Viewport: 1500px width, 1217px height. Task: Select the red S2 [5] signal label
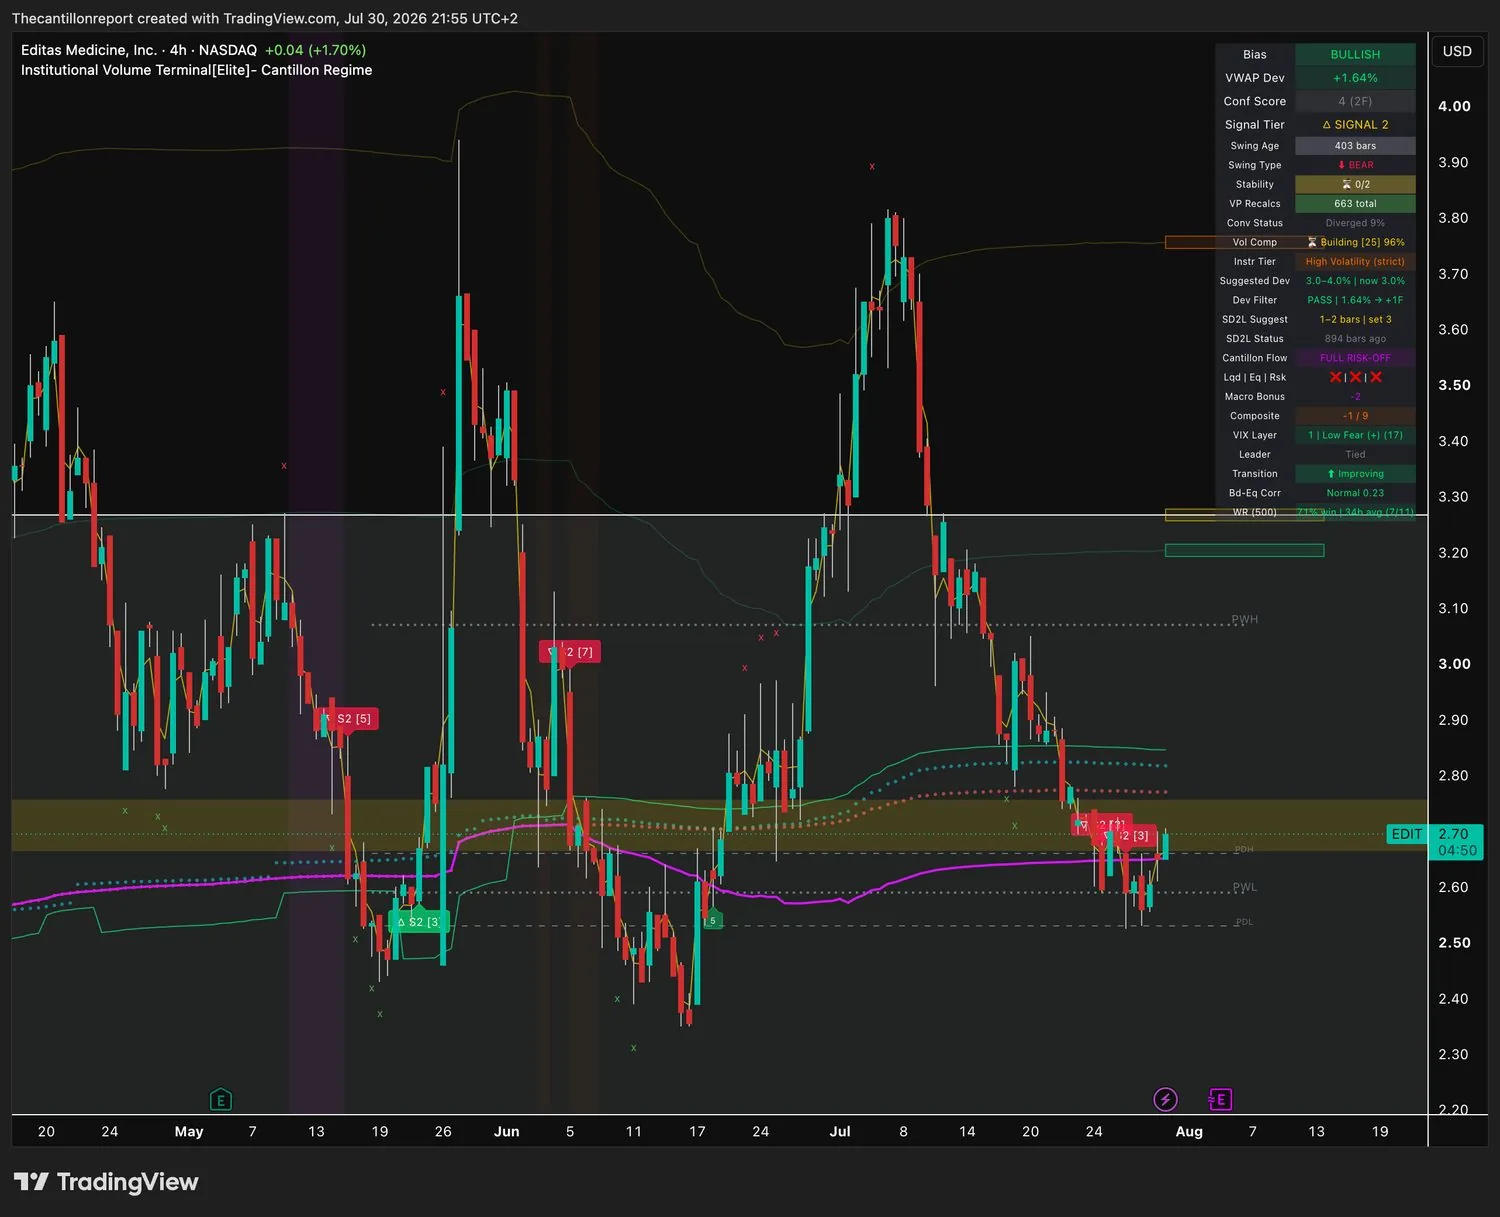(347, 719)
